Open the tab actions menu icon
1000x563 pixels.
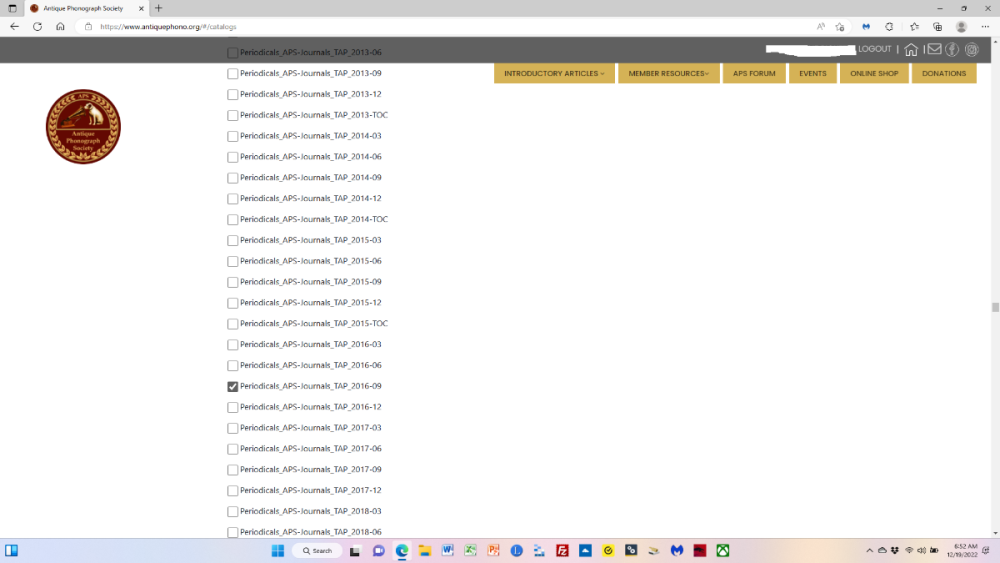point(12,8)
